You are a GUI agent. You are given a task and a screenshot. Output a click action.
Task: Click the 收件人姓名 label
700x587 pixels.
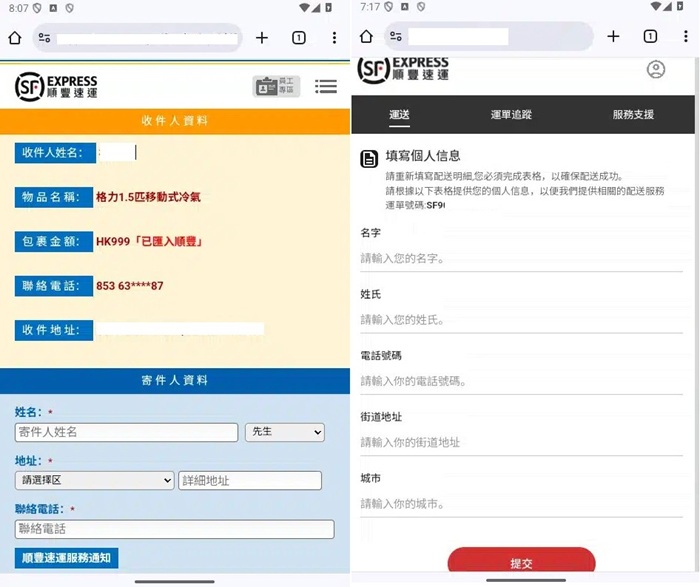point(55,153)
